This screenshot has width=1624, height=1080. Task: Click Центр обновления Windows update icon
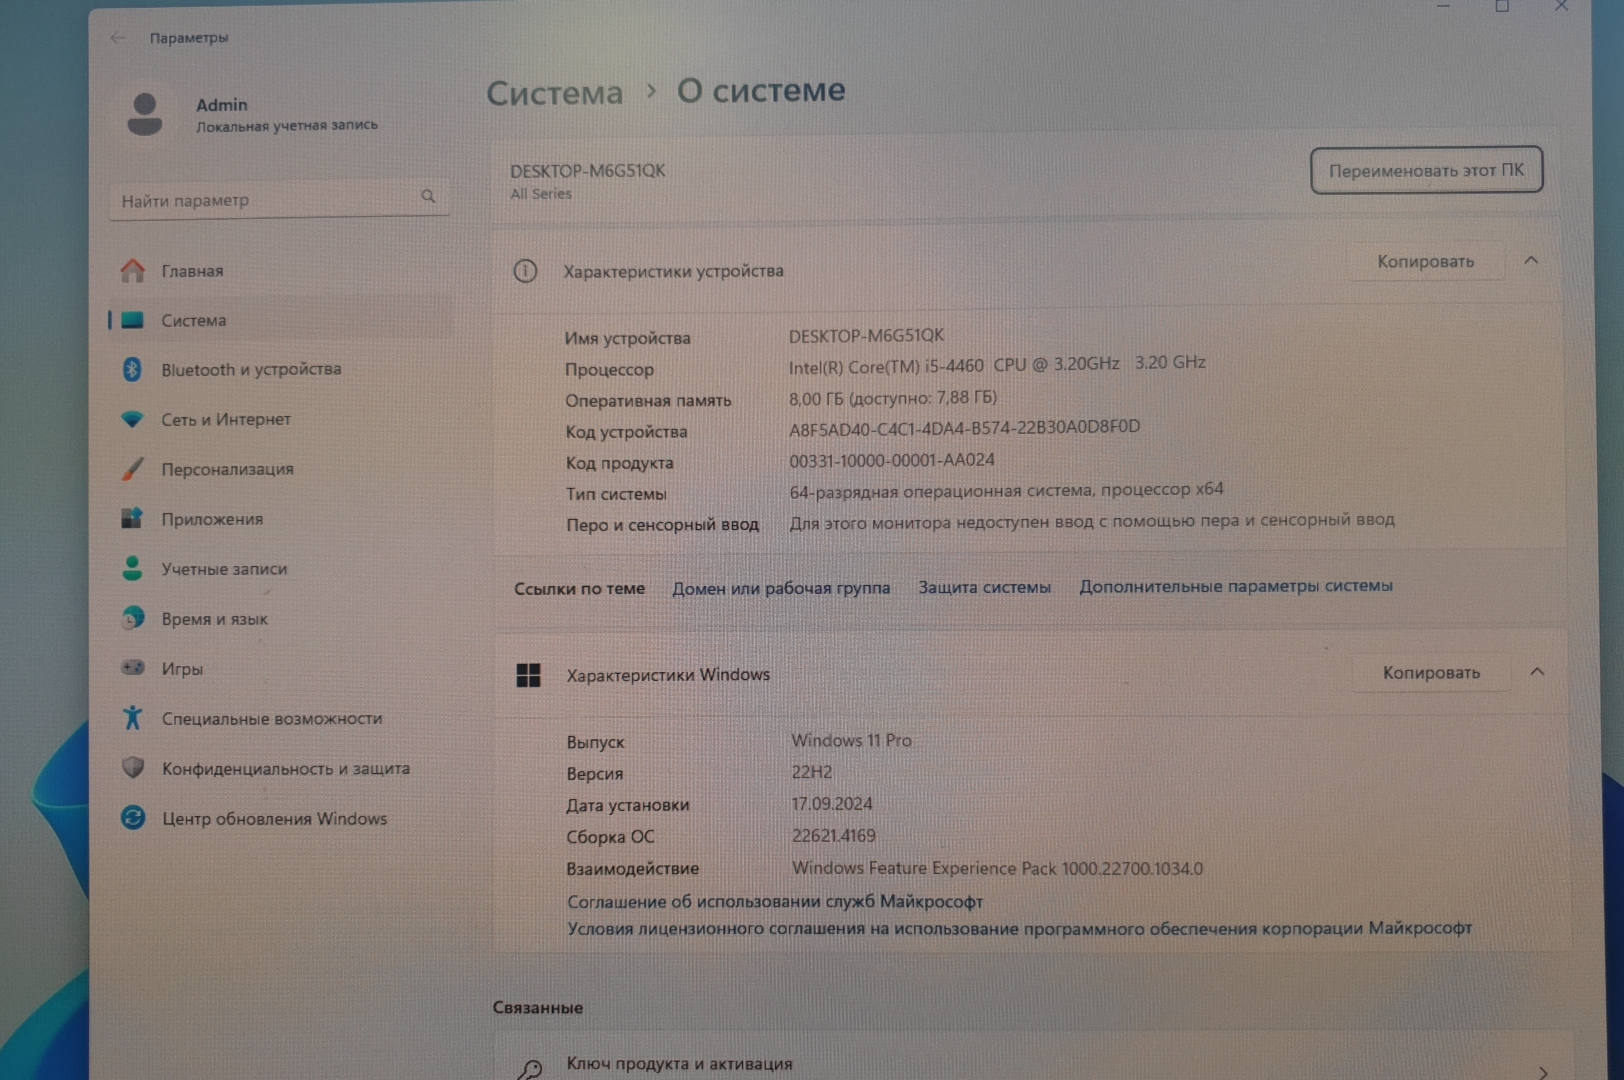click(x=133, y=817)
